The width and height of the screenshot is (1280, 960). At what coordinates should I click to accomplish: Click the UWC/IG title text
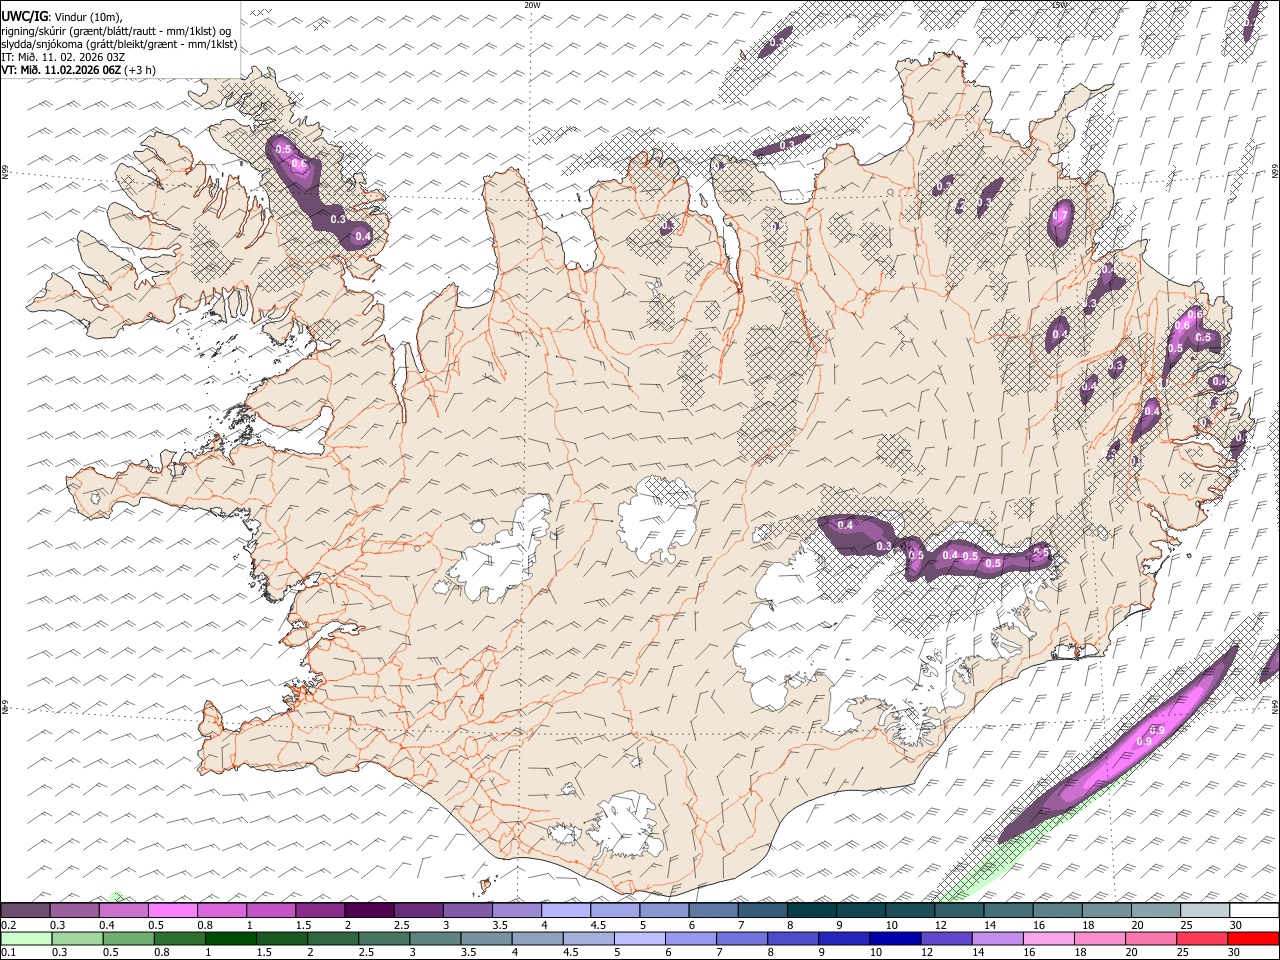pos(24,16)
